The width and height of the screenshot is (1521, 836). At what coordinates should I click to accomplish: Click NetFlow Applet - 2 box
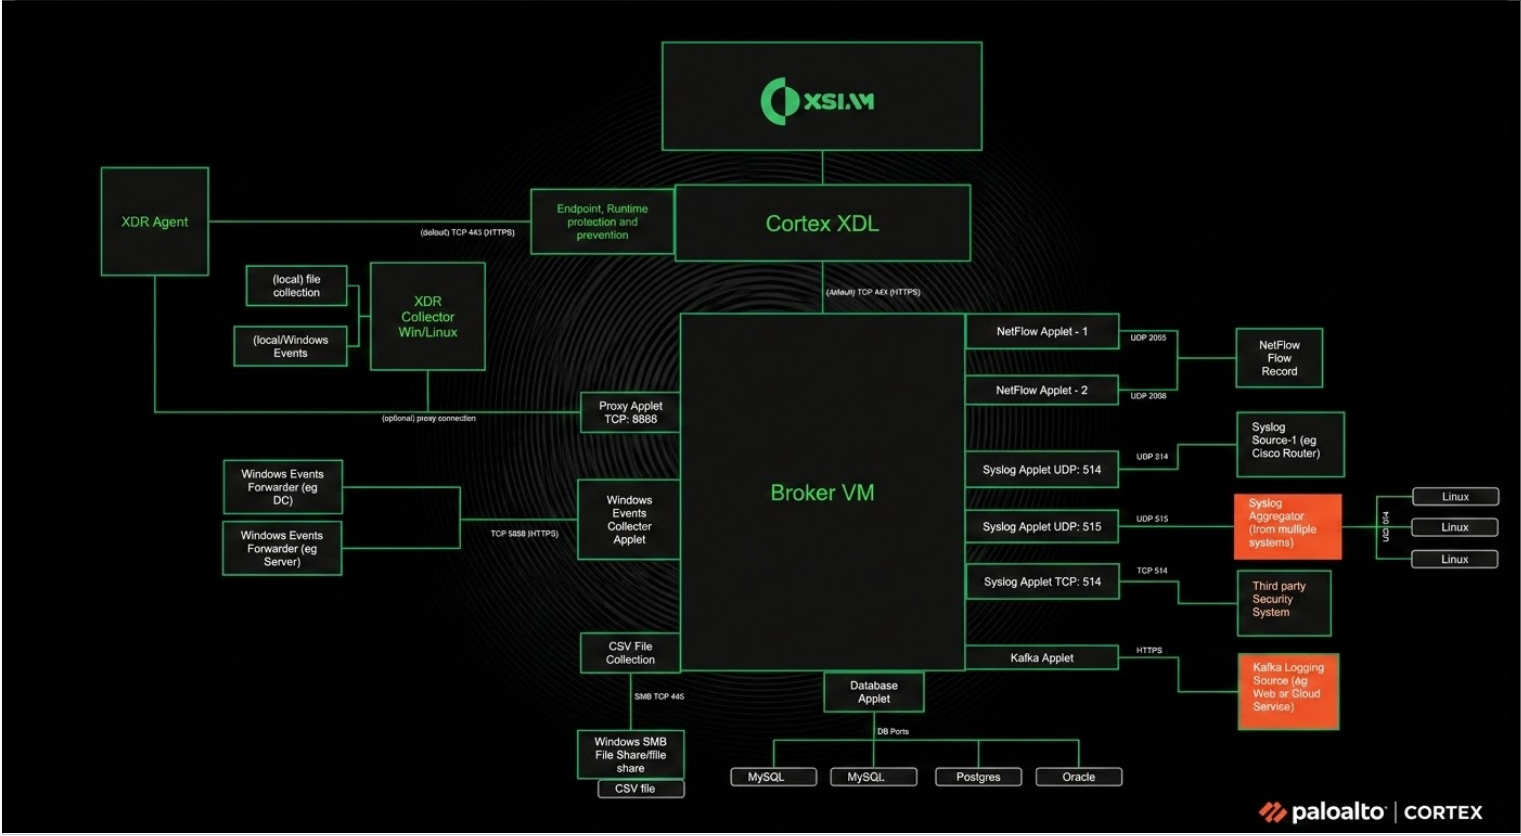(1042, 390)
